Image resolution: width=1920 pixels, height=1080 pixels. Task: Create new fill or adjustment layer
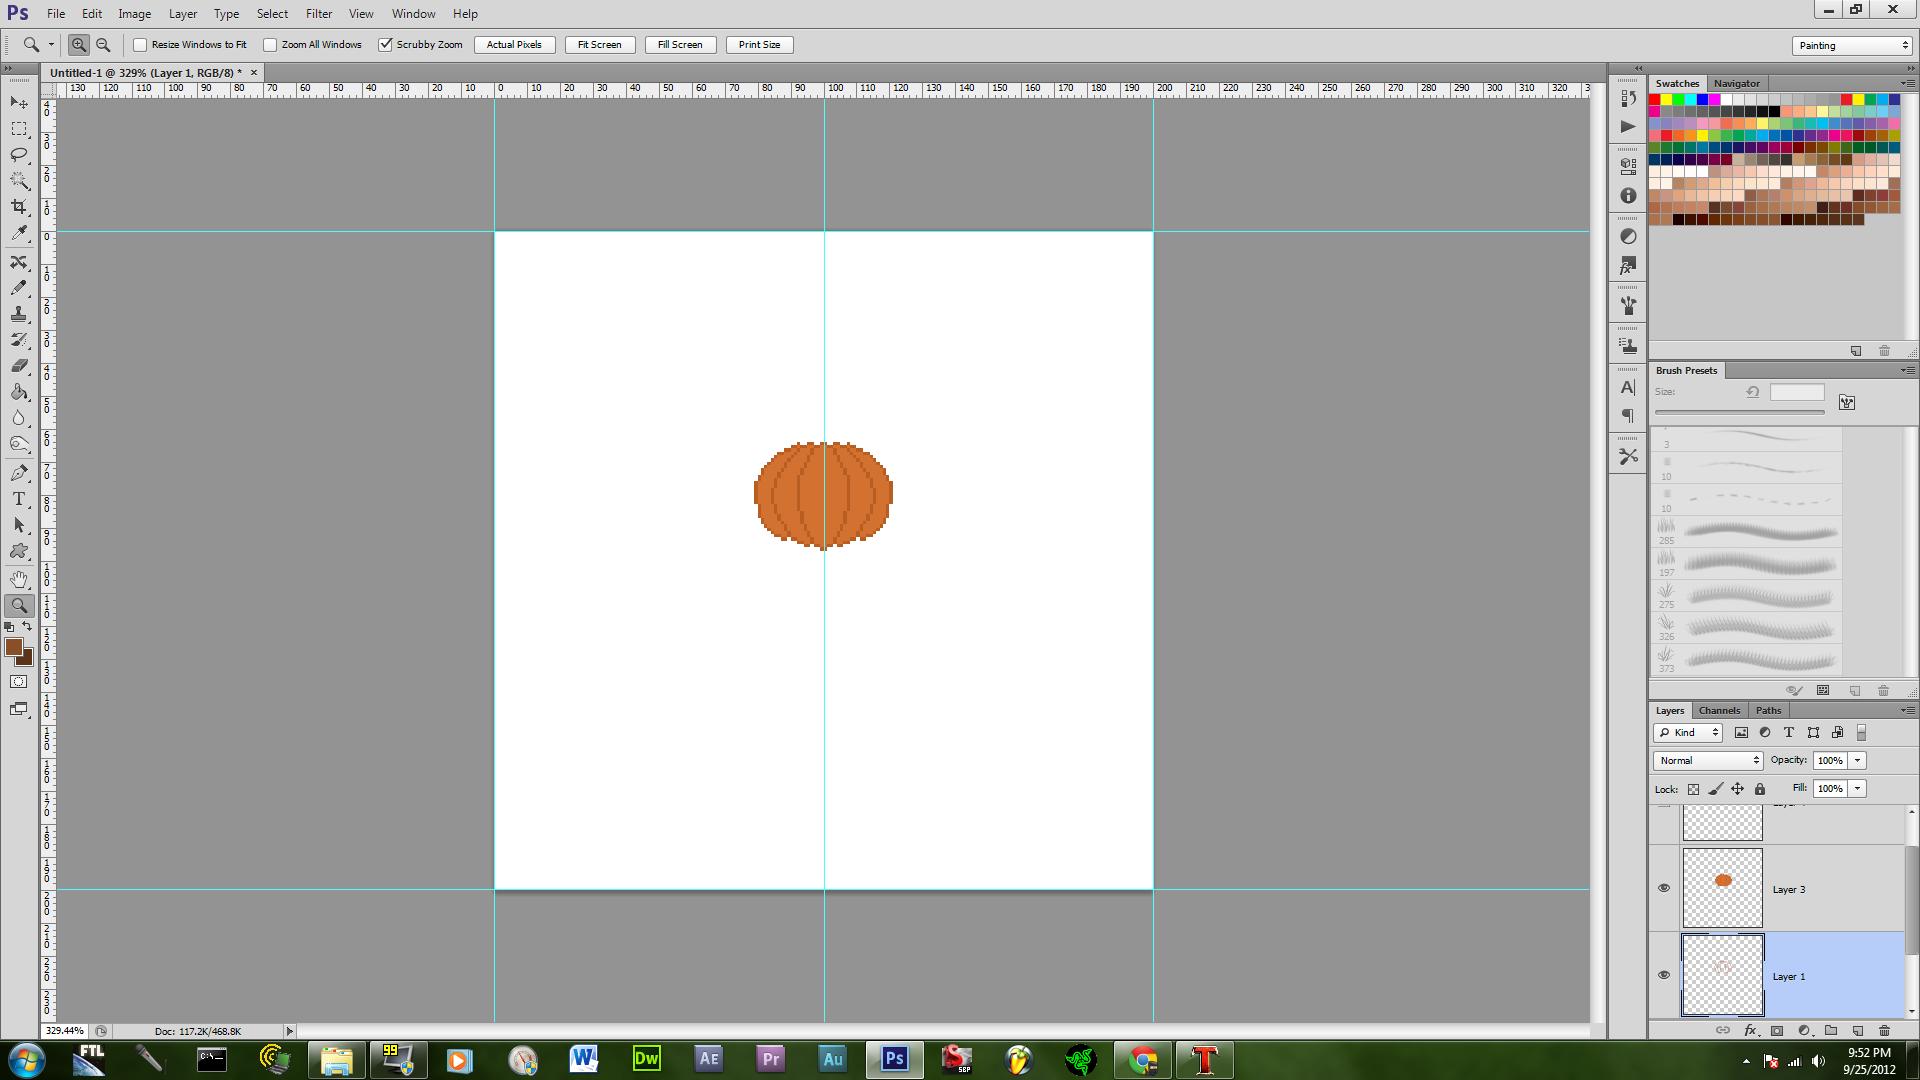coord(1804,1030)
